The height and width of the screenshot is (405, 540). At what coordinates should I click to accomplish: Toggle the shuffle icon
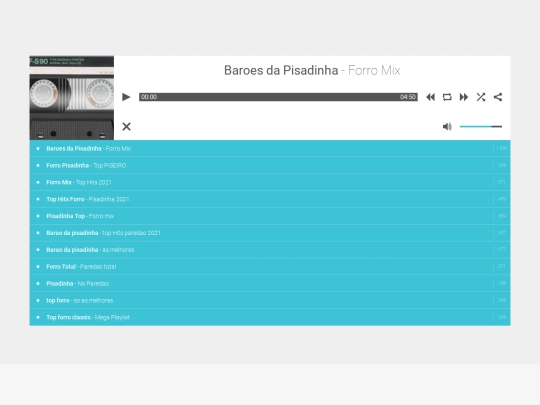coord(481,97)
